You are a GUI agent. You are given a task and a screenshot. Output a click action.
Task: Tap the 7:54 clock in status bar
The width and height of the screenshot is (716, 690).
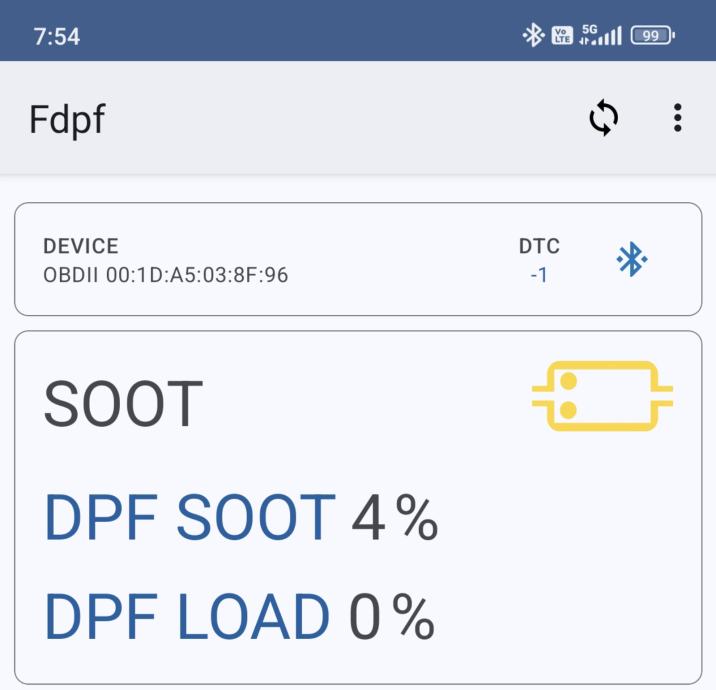coord(57,36)
